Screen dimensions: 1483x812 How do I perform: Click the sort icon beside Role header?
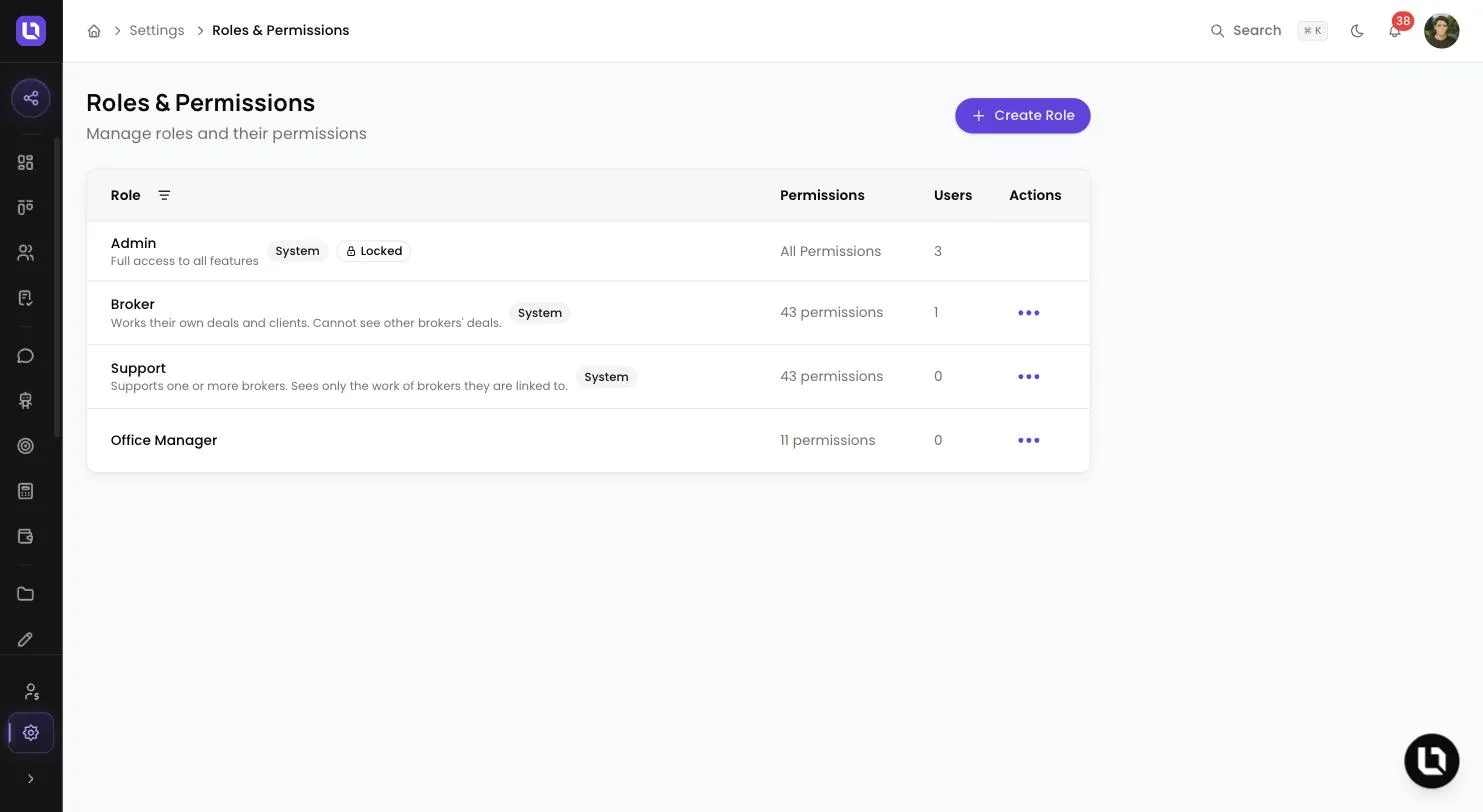click(x=164, y=195)
